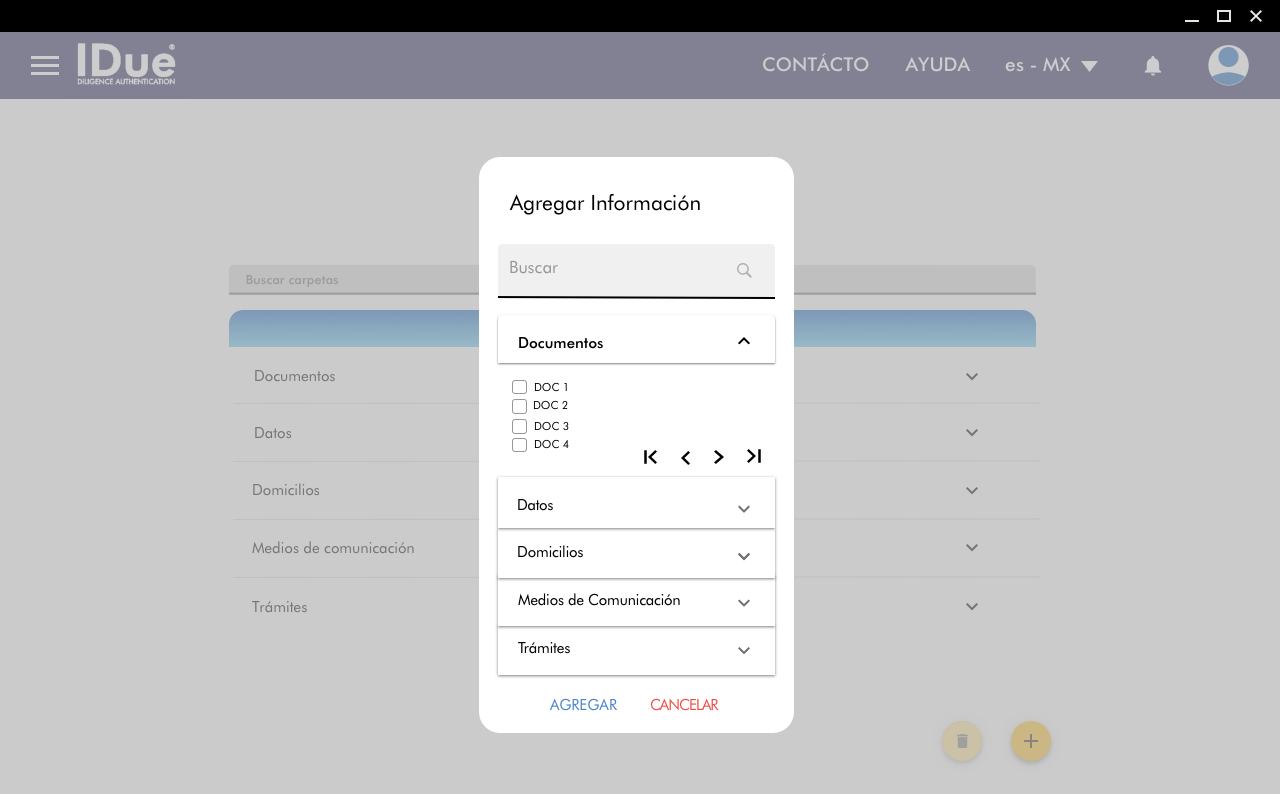
Task: Open the AYUDA menu item
Action: (937, 65)
